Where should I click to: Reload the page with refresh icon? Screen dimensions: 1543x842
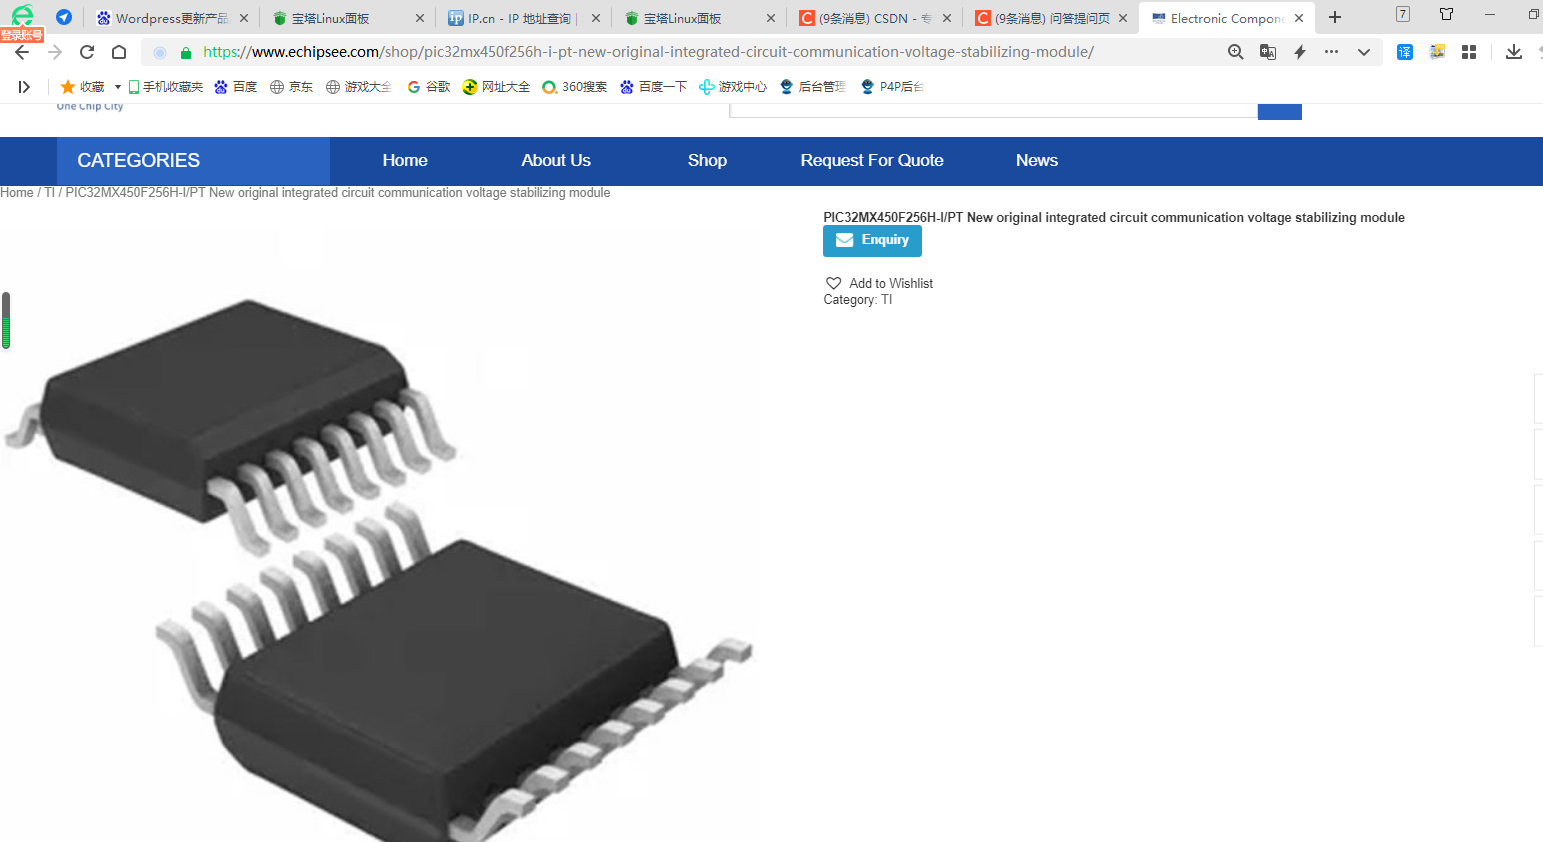(87, 52)
